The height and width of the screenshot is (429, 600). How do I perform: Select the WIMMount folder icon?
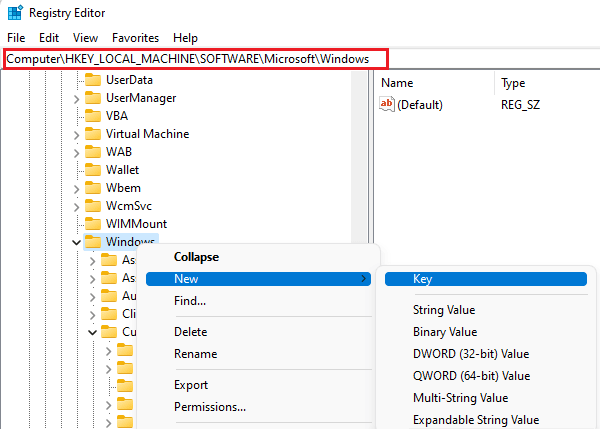93,224
